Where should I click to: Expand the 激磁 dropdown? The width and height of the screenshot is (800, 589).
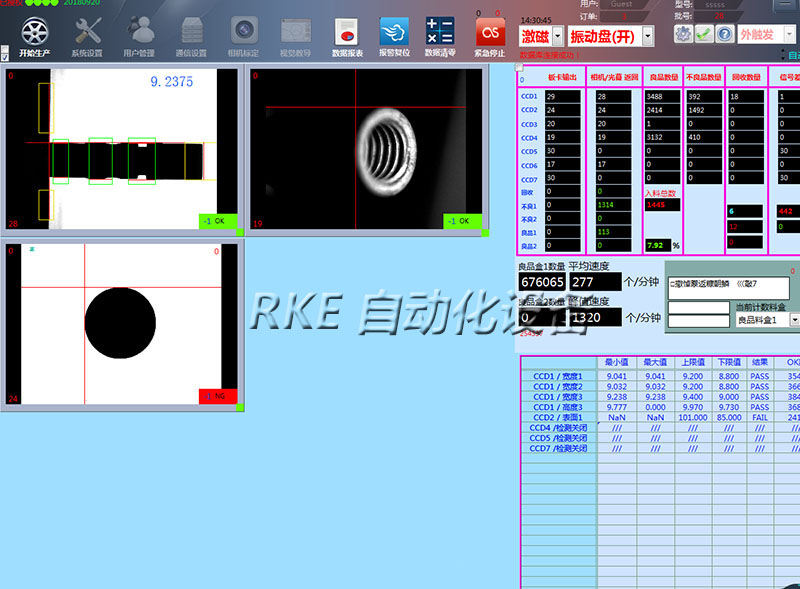(558, 36)
